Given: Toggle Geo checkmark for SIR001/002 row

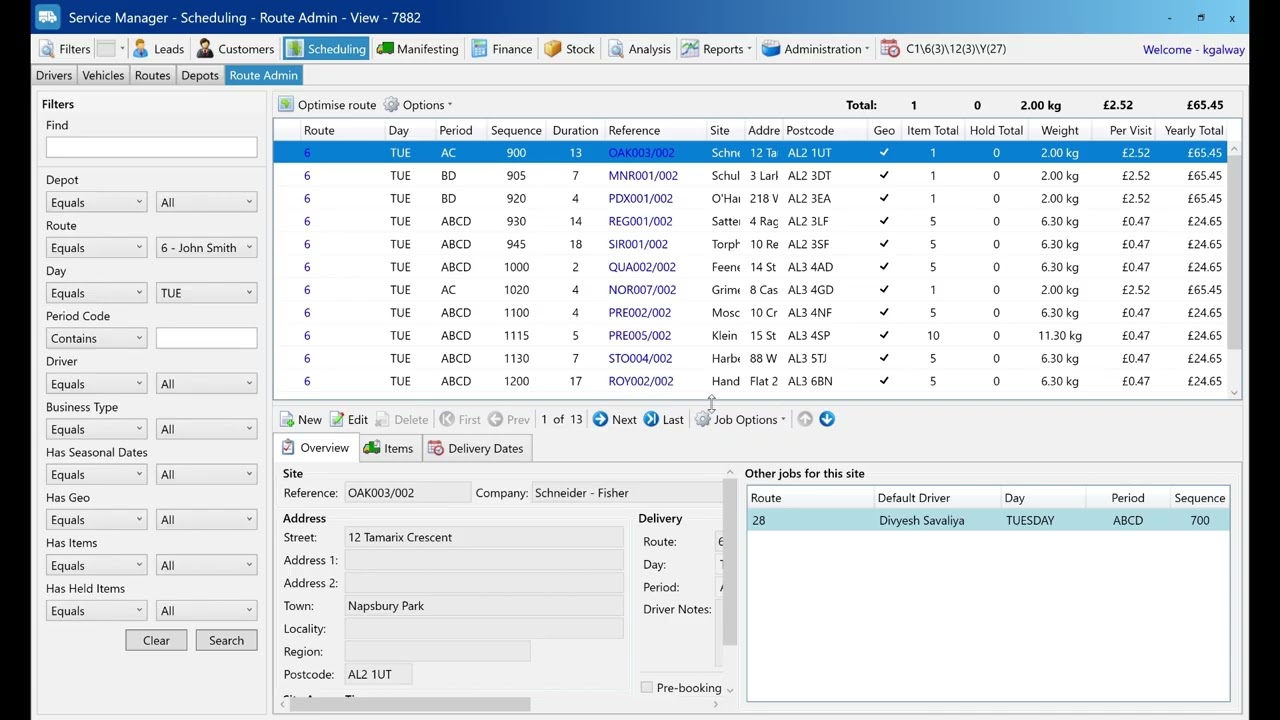Looking at the screenshot, I should (x=884, y=245).
